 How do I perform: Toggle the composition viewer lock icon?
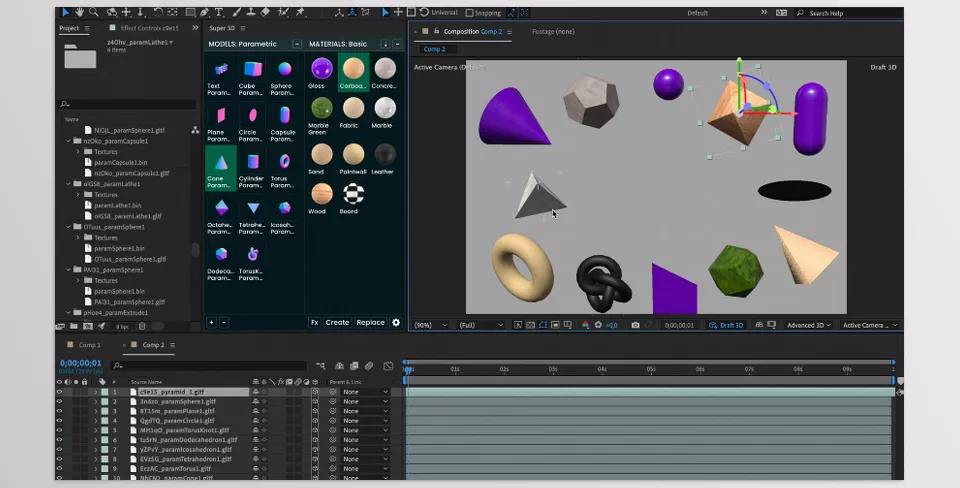[437, 31]
